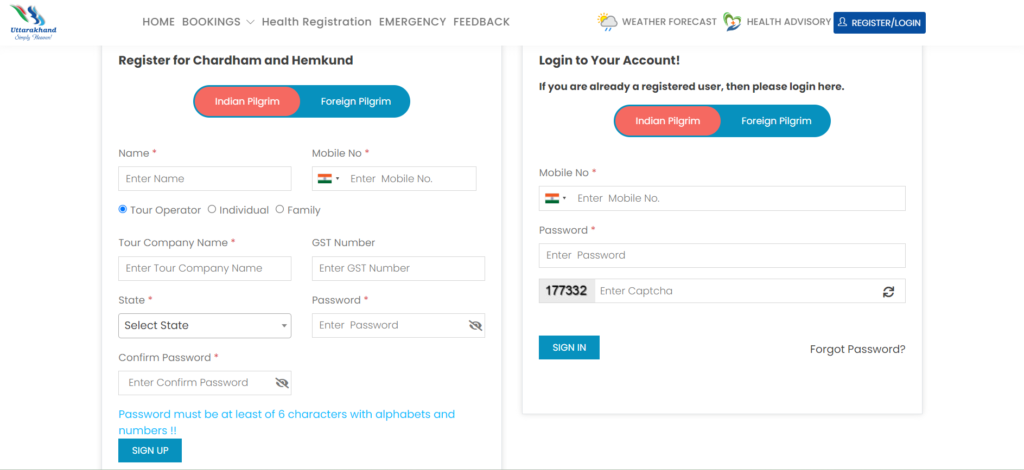Open country flag selector in registration form
The width and height of the screenshot is (1024, 470).
[x=329, y=179]
